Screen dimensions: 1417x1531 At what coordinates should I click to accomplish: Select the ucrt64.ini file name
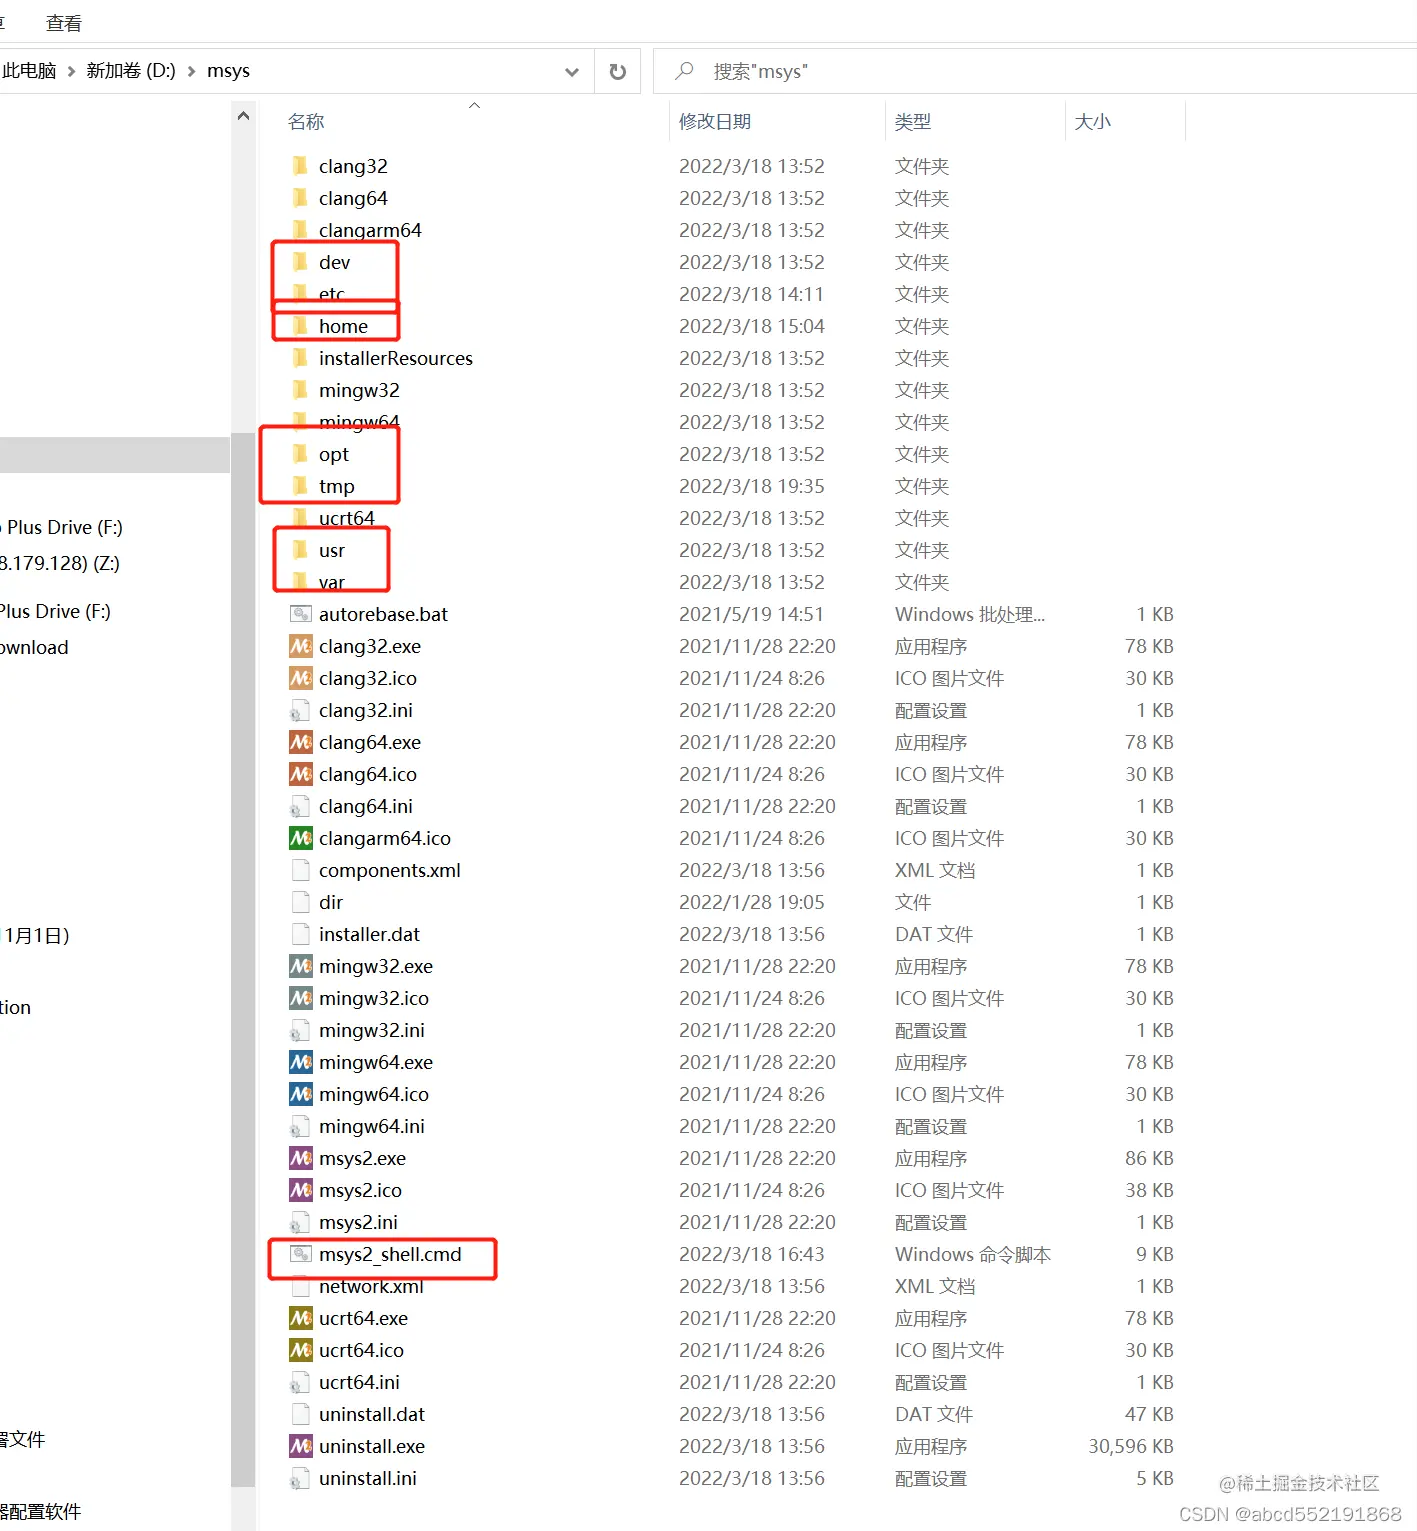[359, 1382]
